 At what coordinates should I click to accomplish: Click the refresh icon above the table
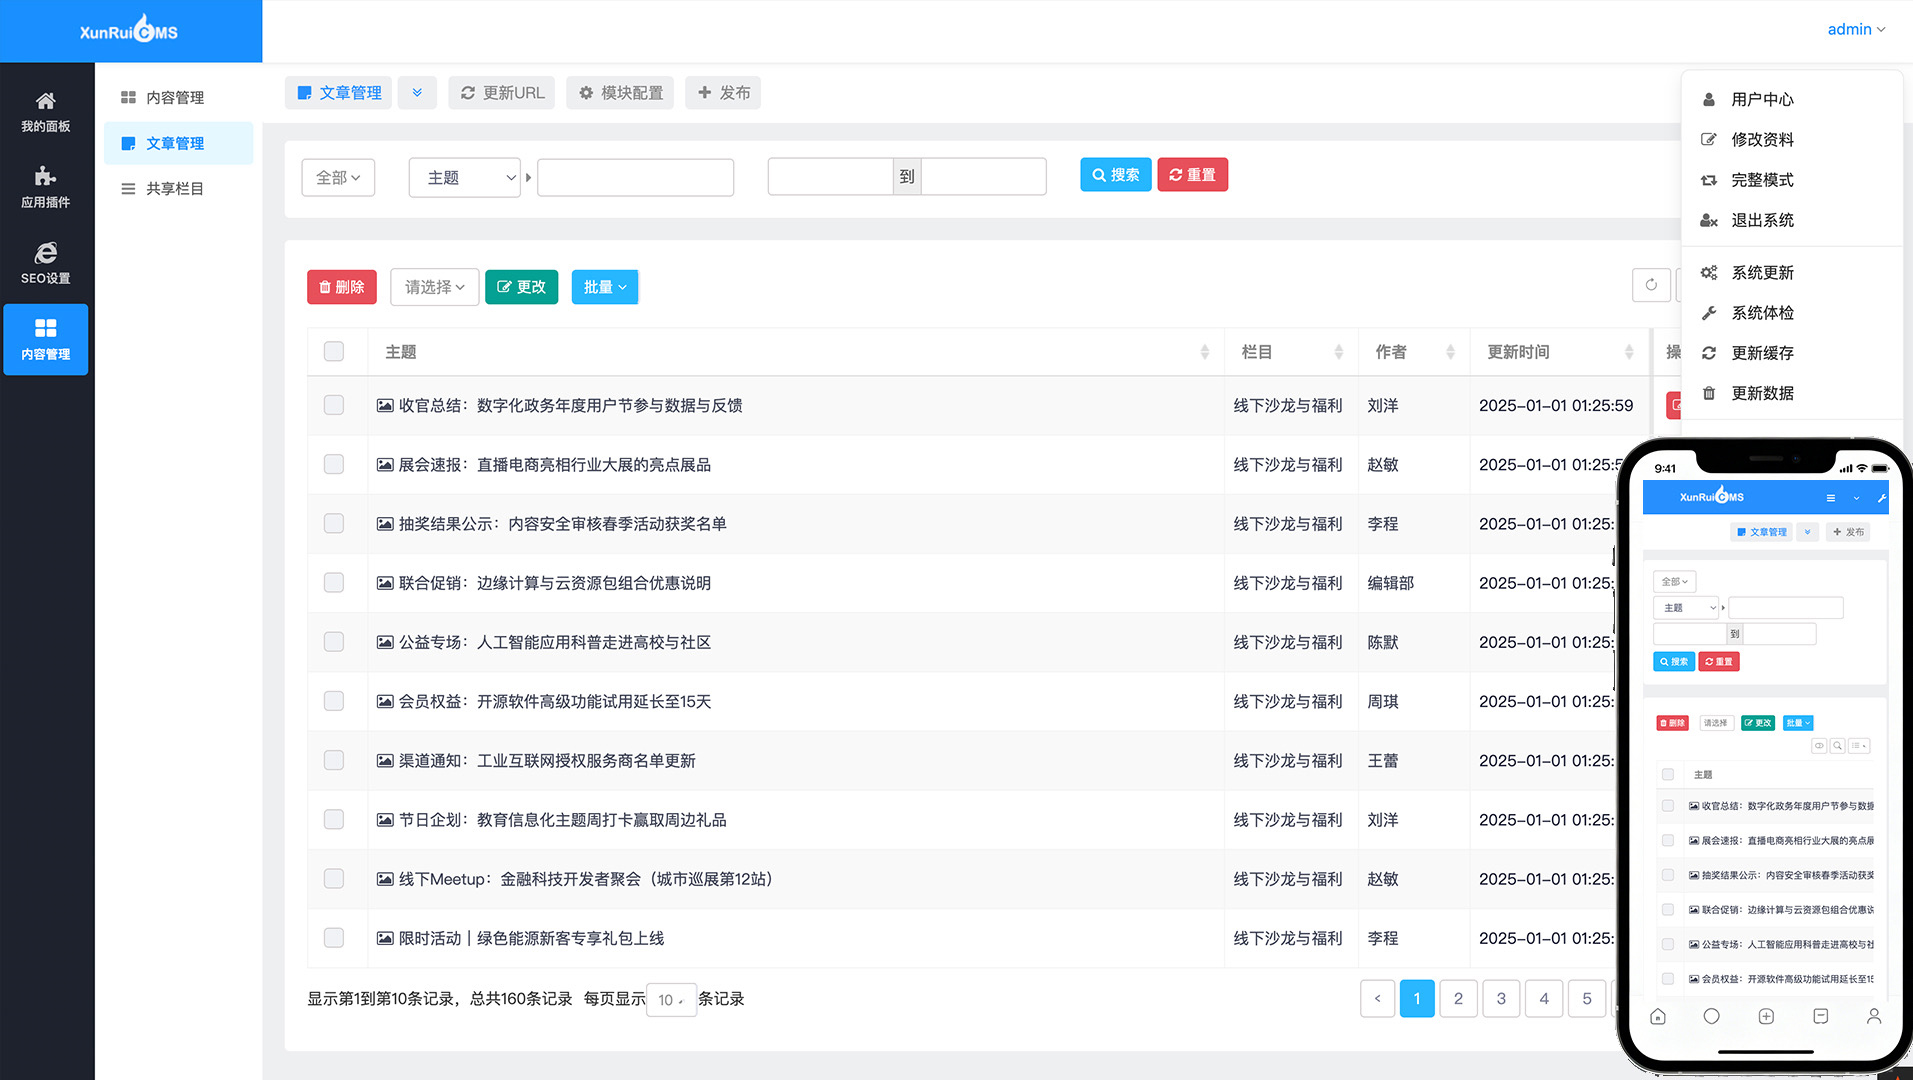pos(1651,285)
